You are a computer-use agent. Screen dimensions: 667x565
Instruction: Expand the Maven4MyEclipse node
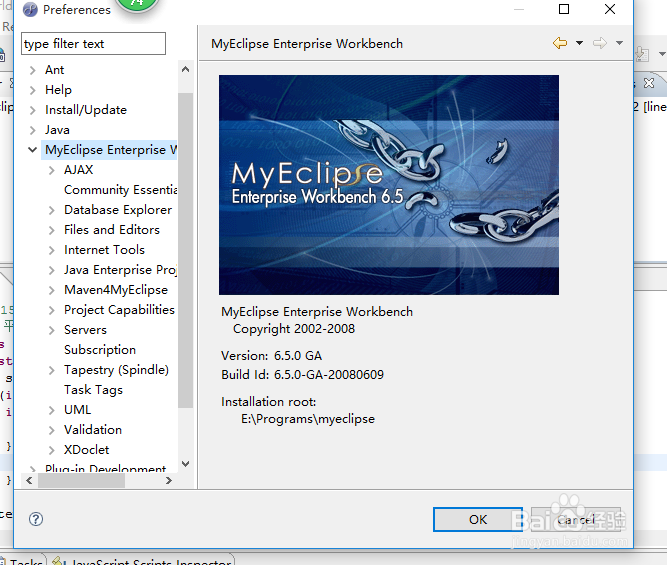click(x=51, y=290)
